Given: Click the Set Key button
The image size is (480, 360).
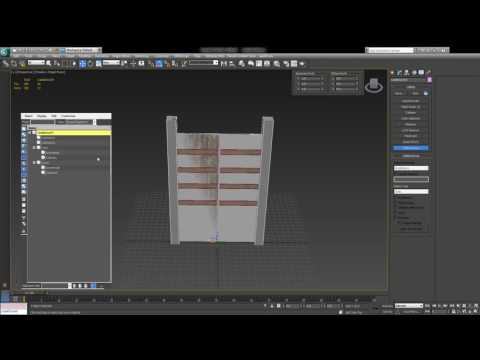Looking at the screenshot, I should tap(387, 312).
